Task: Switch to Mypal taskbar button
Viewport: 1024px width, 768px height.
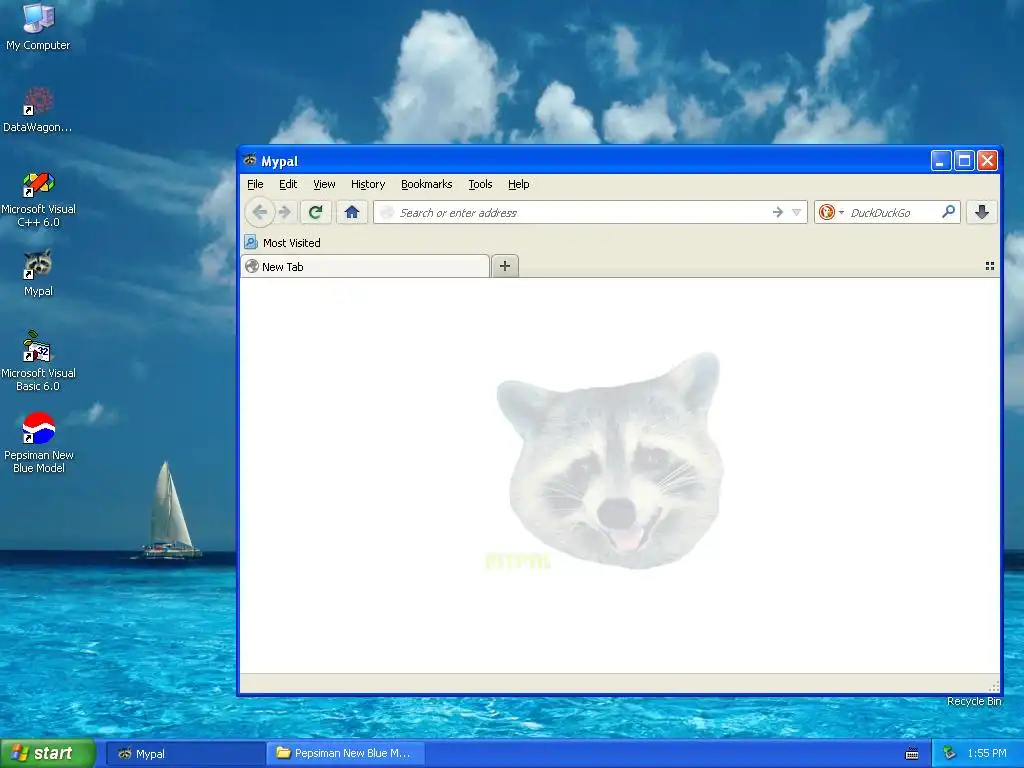Action: [x=185, y=754]
